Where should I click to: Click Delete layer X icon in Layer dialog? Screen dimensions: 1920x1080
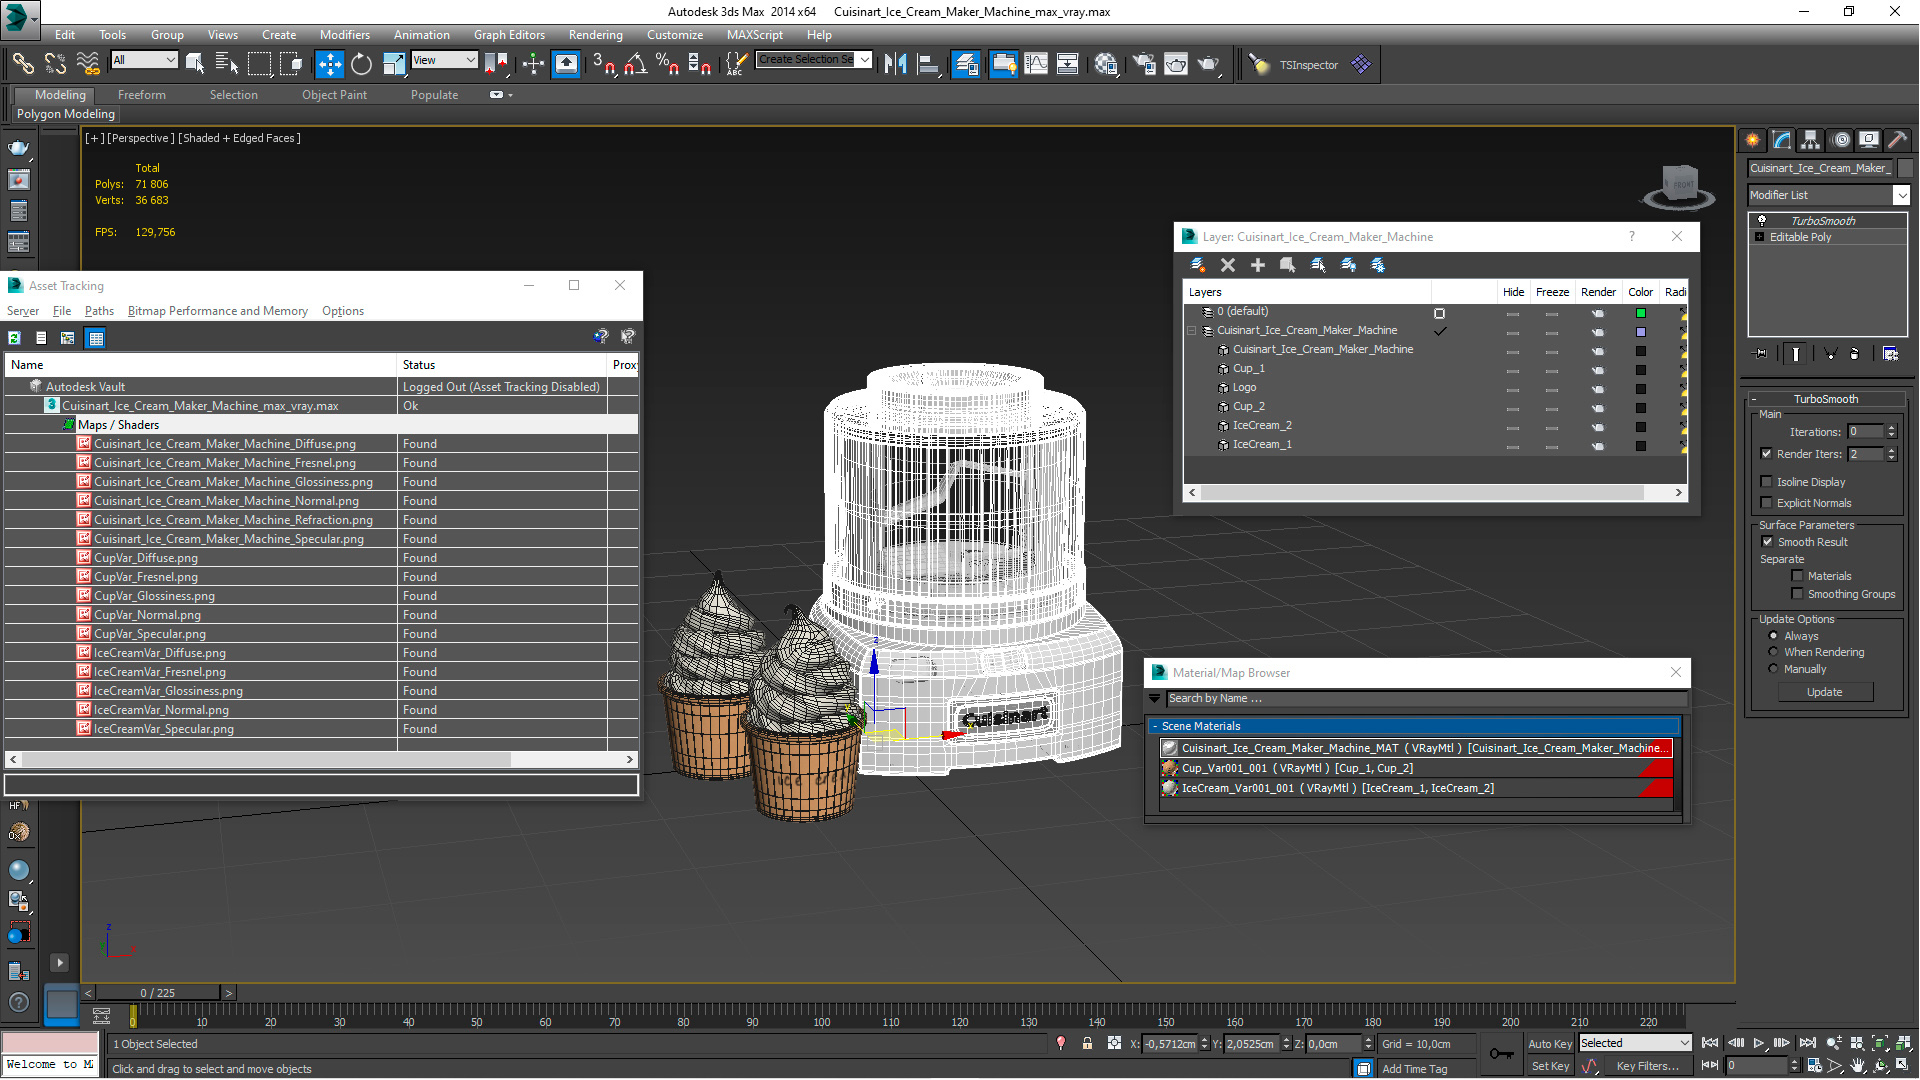point(1228,265)
